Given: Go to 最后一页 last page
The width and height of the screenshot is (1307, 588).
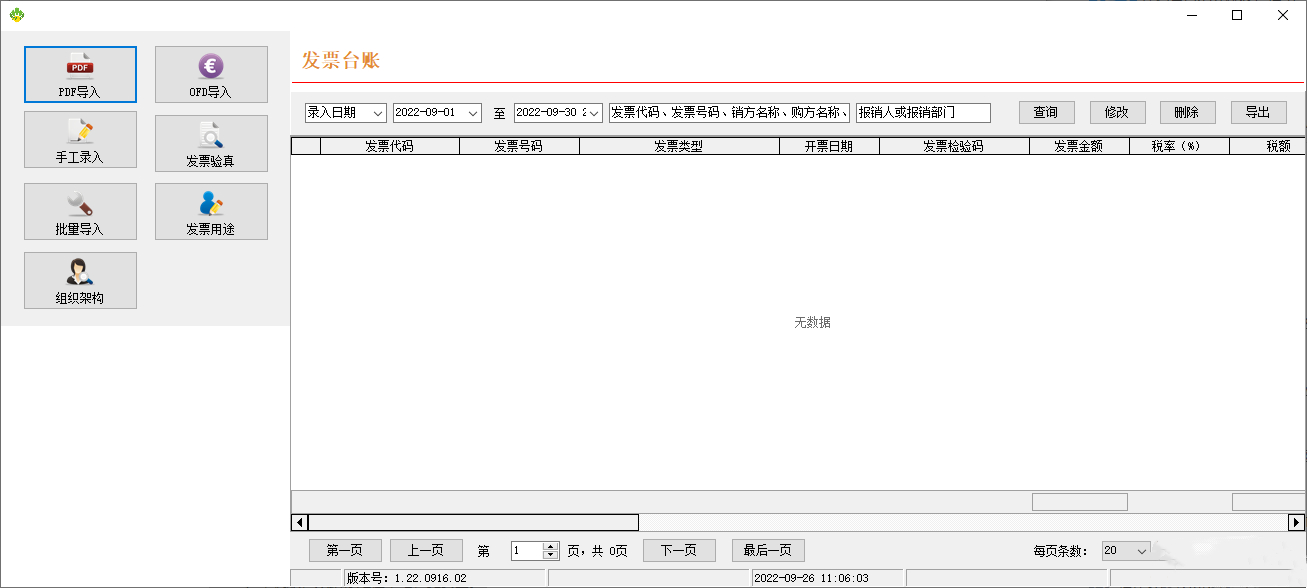Looking at the screenshot, I should point(768,551).
